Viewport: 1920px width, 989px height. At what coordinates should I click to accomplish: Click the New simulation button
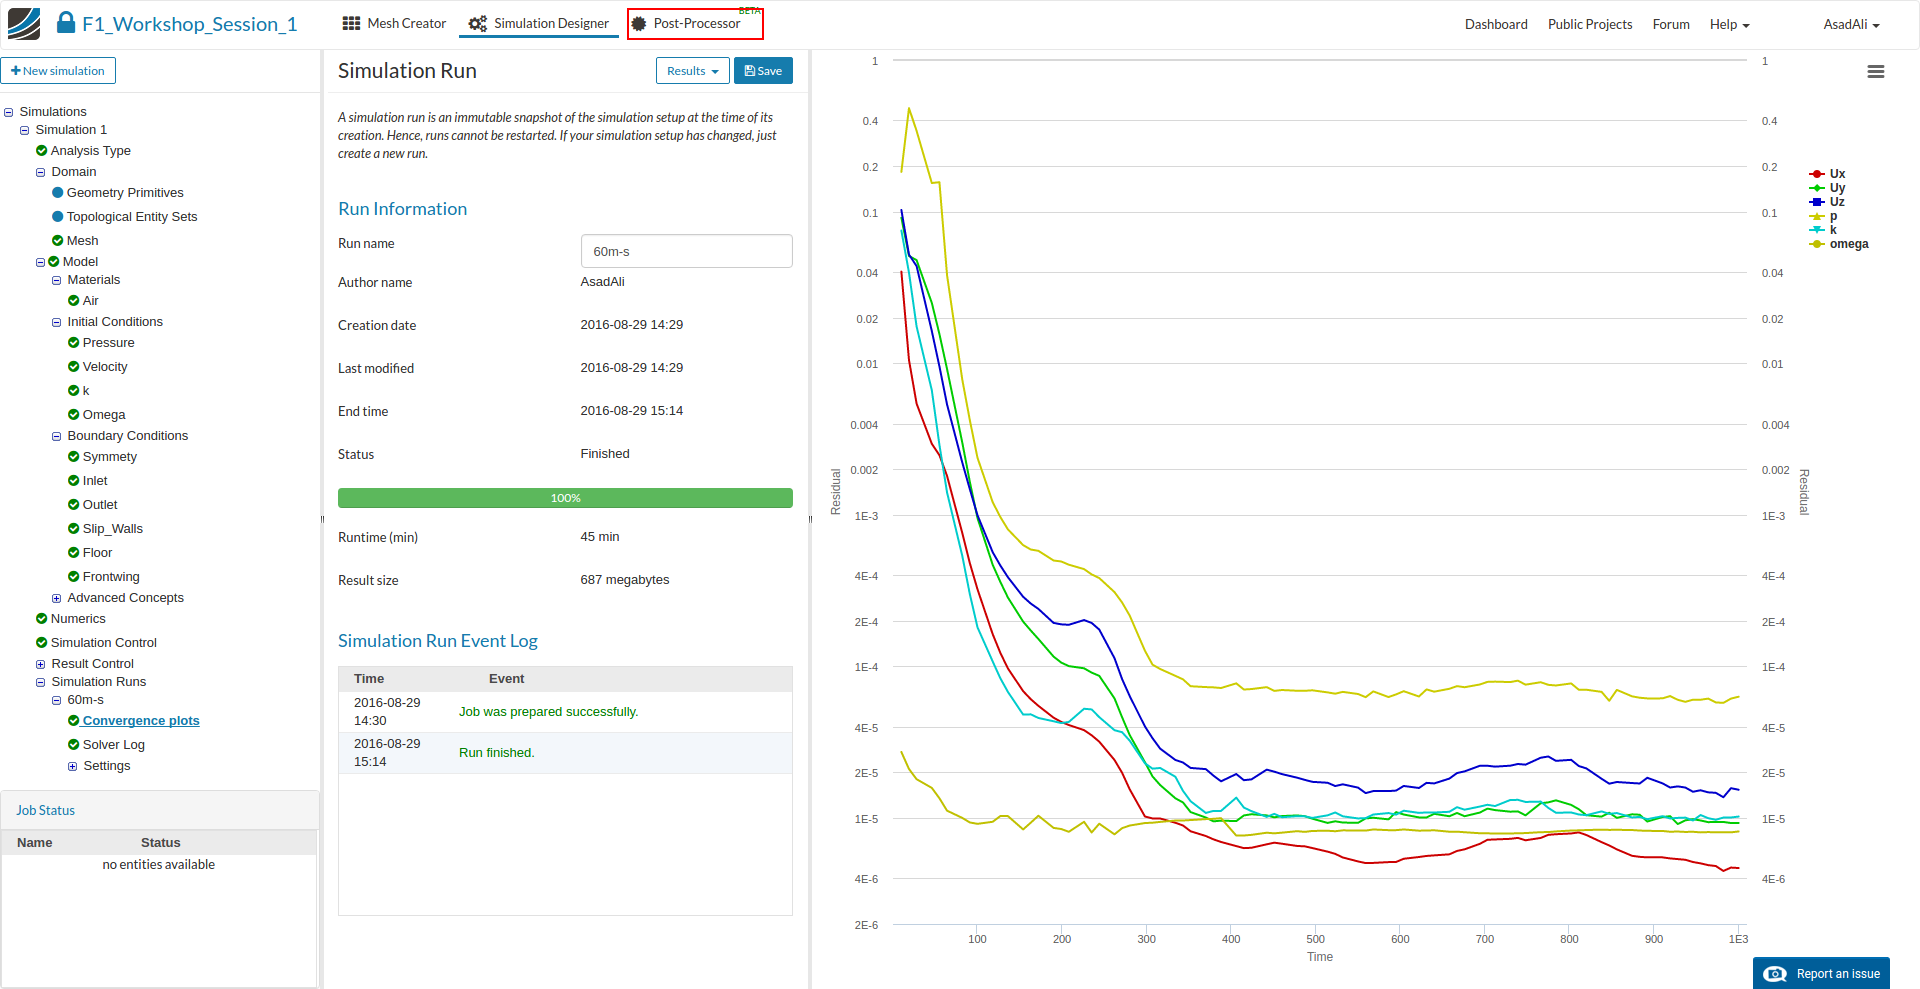pyautogui.click(x=58, y=71)
